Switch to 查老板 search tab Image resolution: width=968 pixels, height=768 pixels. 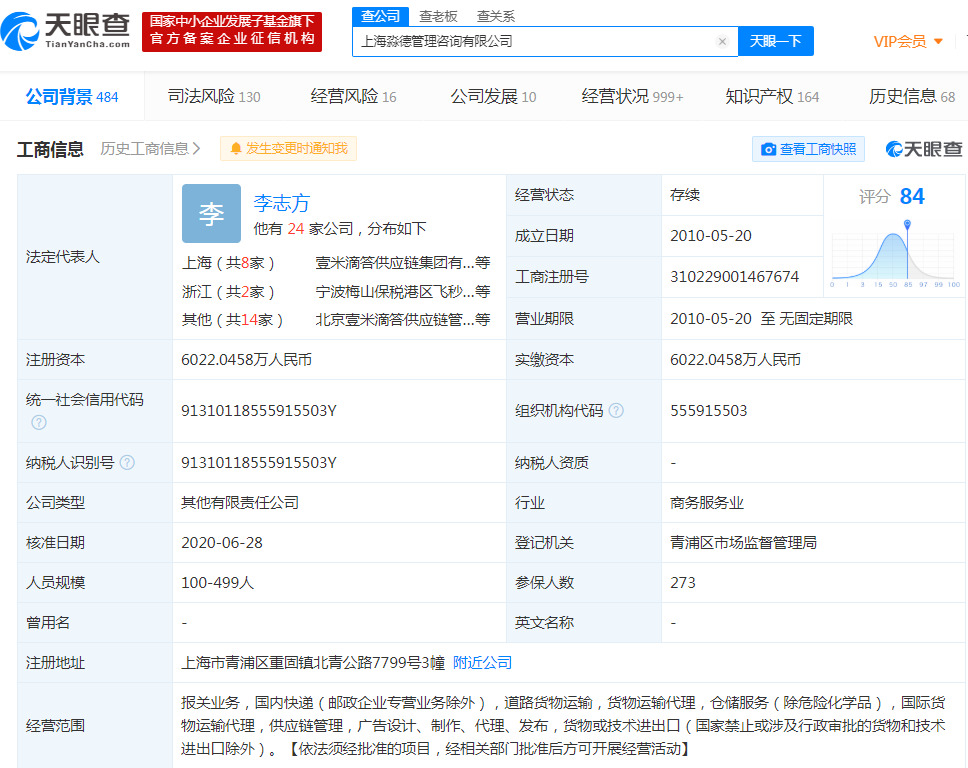click(x=438, y=16)
